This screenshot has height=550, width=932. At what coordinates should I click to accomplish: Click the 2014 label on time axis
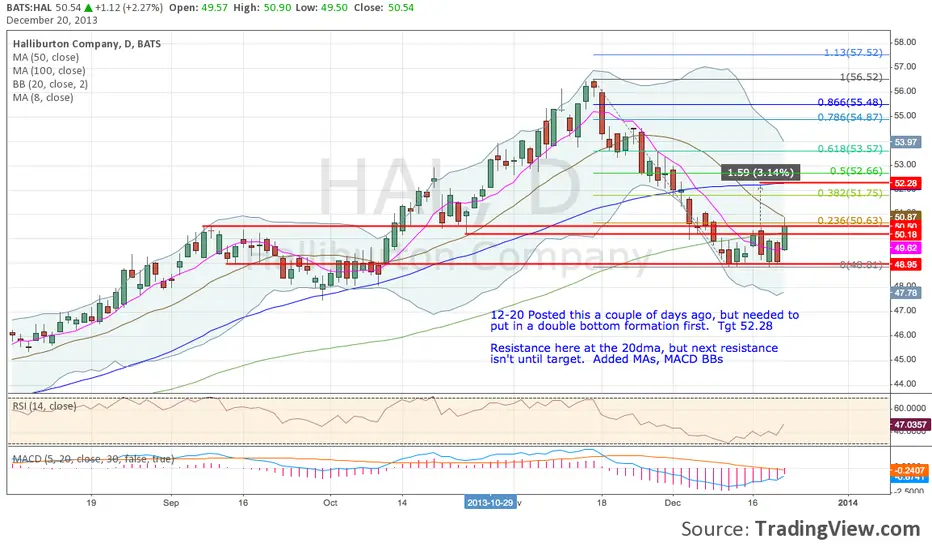(x=848, y=503)
